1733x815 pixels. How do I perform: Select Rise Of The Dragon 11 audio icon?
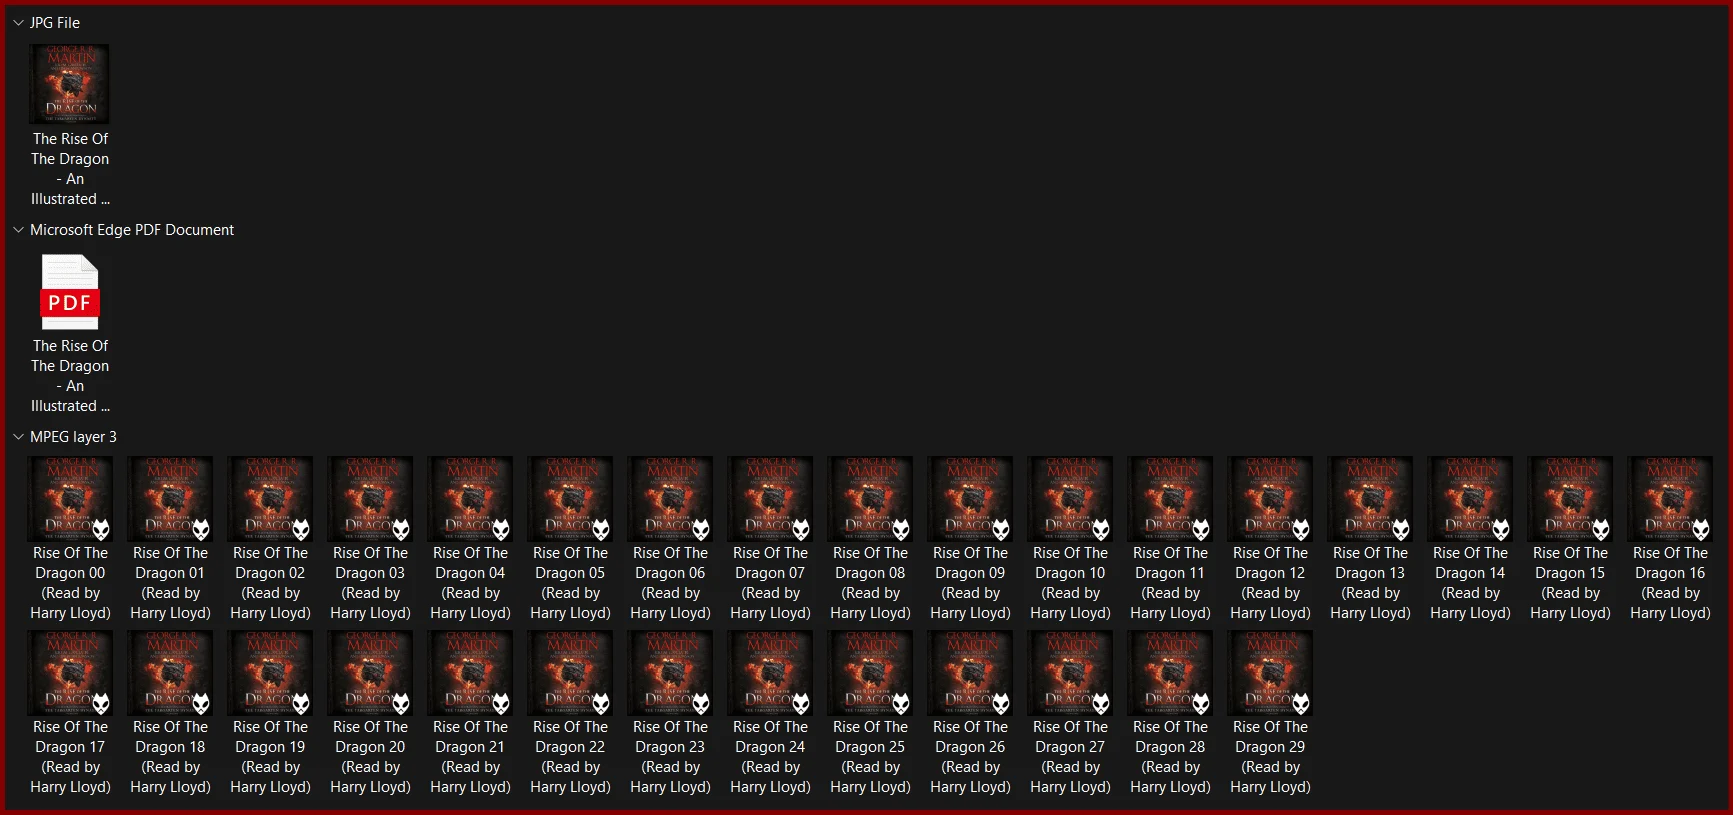tap(1170, 499)
